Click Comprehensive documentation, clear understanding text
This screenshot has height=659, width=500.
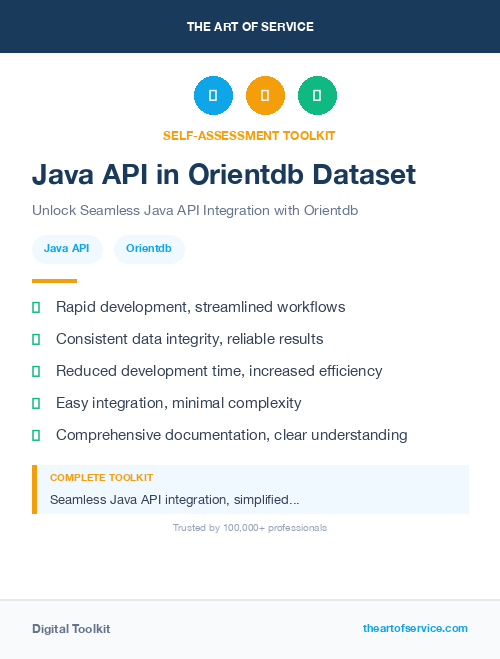pyautogui.click(x=232, y=435)
